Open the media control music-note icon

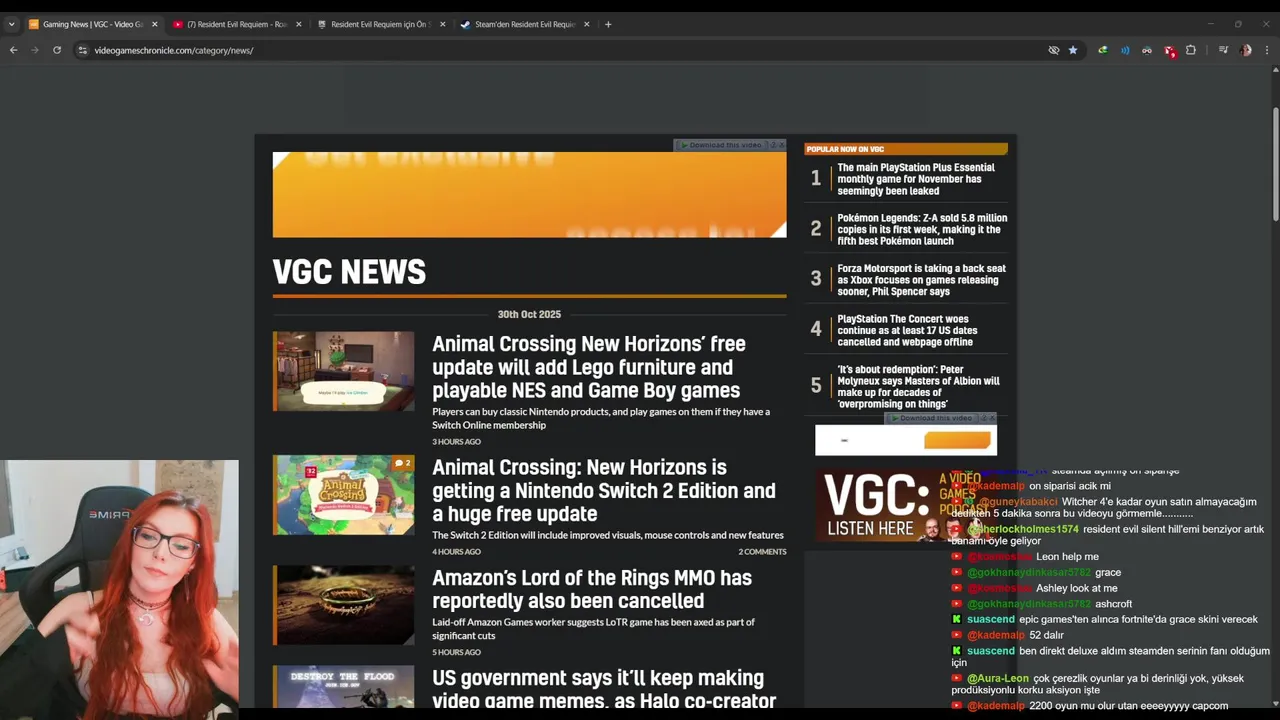(1223, 50)
